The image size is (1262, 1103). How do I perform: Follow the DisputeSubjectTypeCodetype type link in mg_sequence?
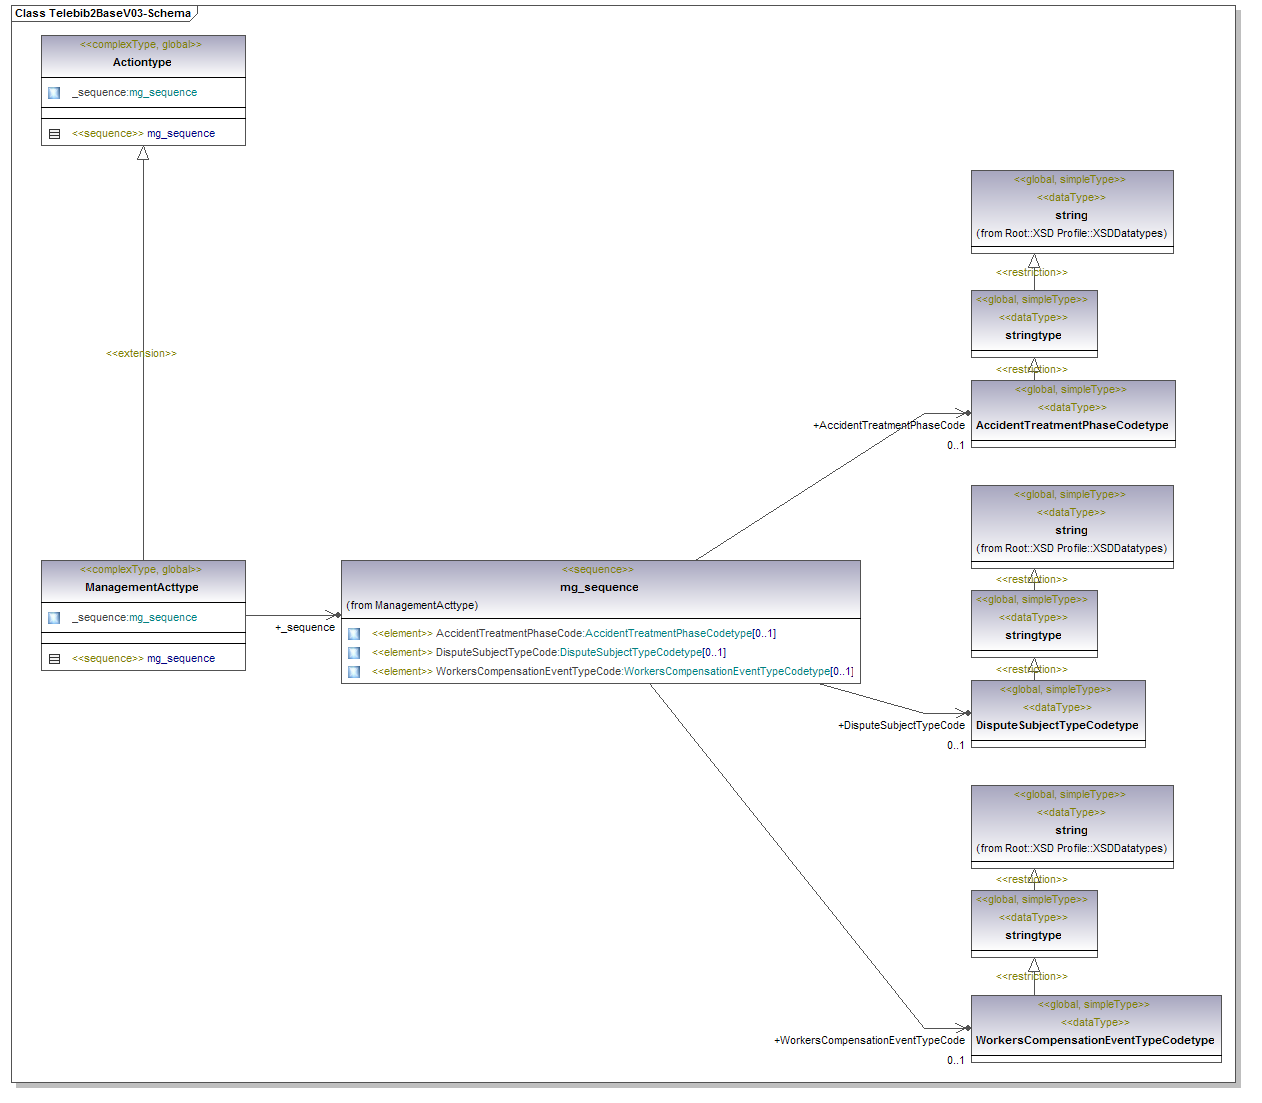(x=630, y=653)
